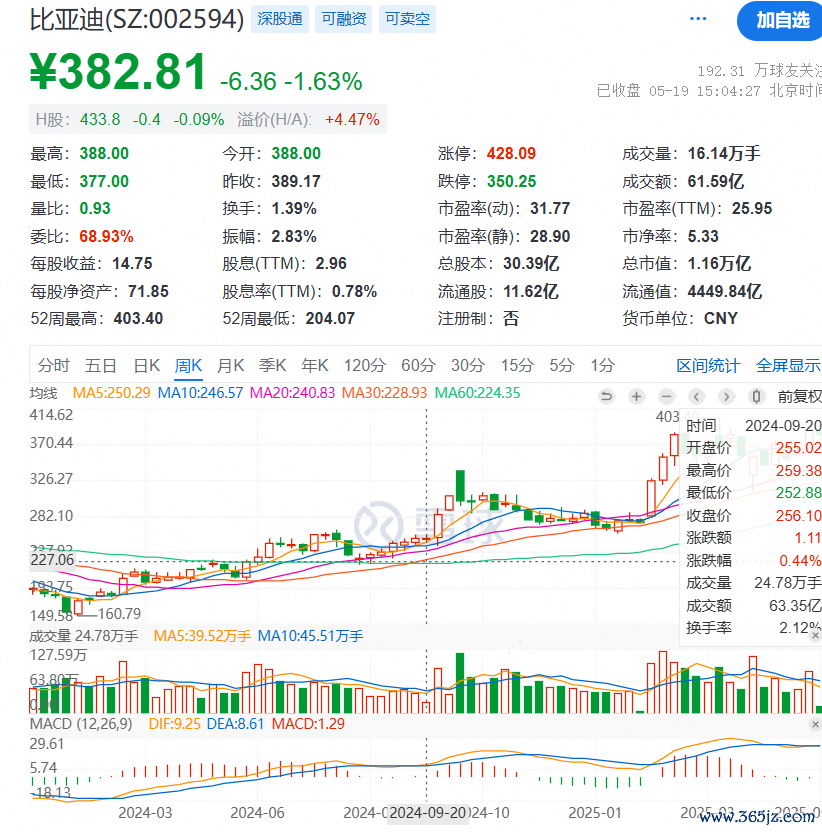Click the 2024-09-20 crosshair date marker

tap(428, 813)
